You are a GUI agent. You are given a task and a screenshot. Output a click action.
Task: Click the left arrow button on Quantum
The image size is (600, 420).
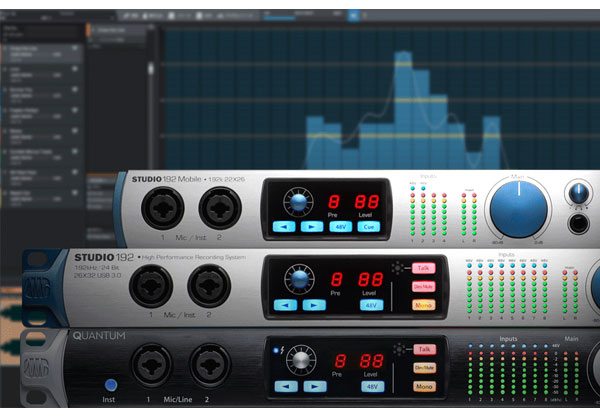(x=286, y=386)
